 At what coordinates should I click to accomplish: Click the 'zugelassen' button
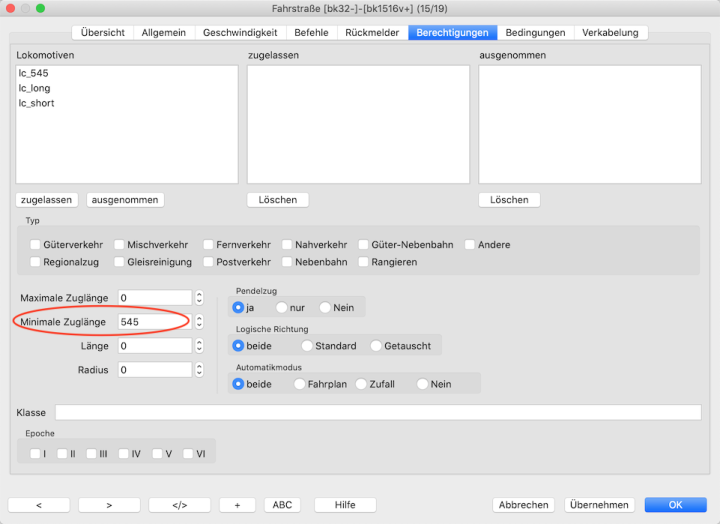[47, 200]
